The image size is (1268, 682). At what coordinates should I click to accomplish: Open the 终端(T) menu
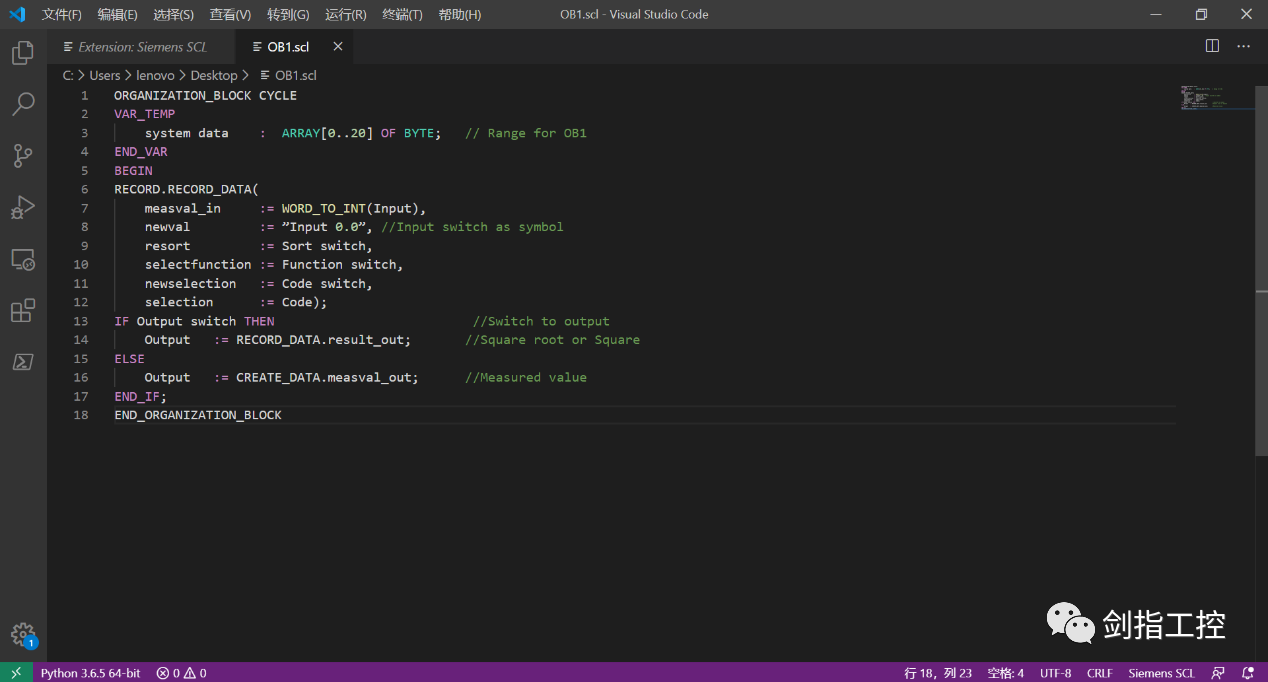click(x=403, y=14)
